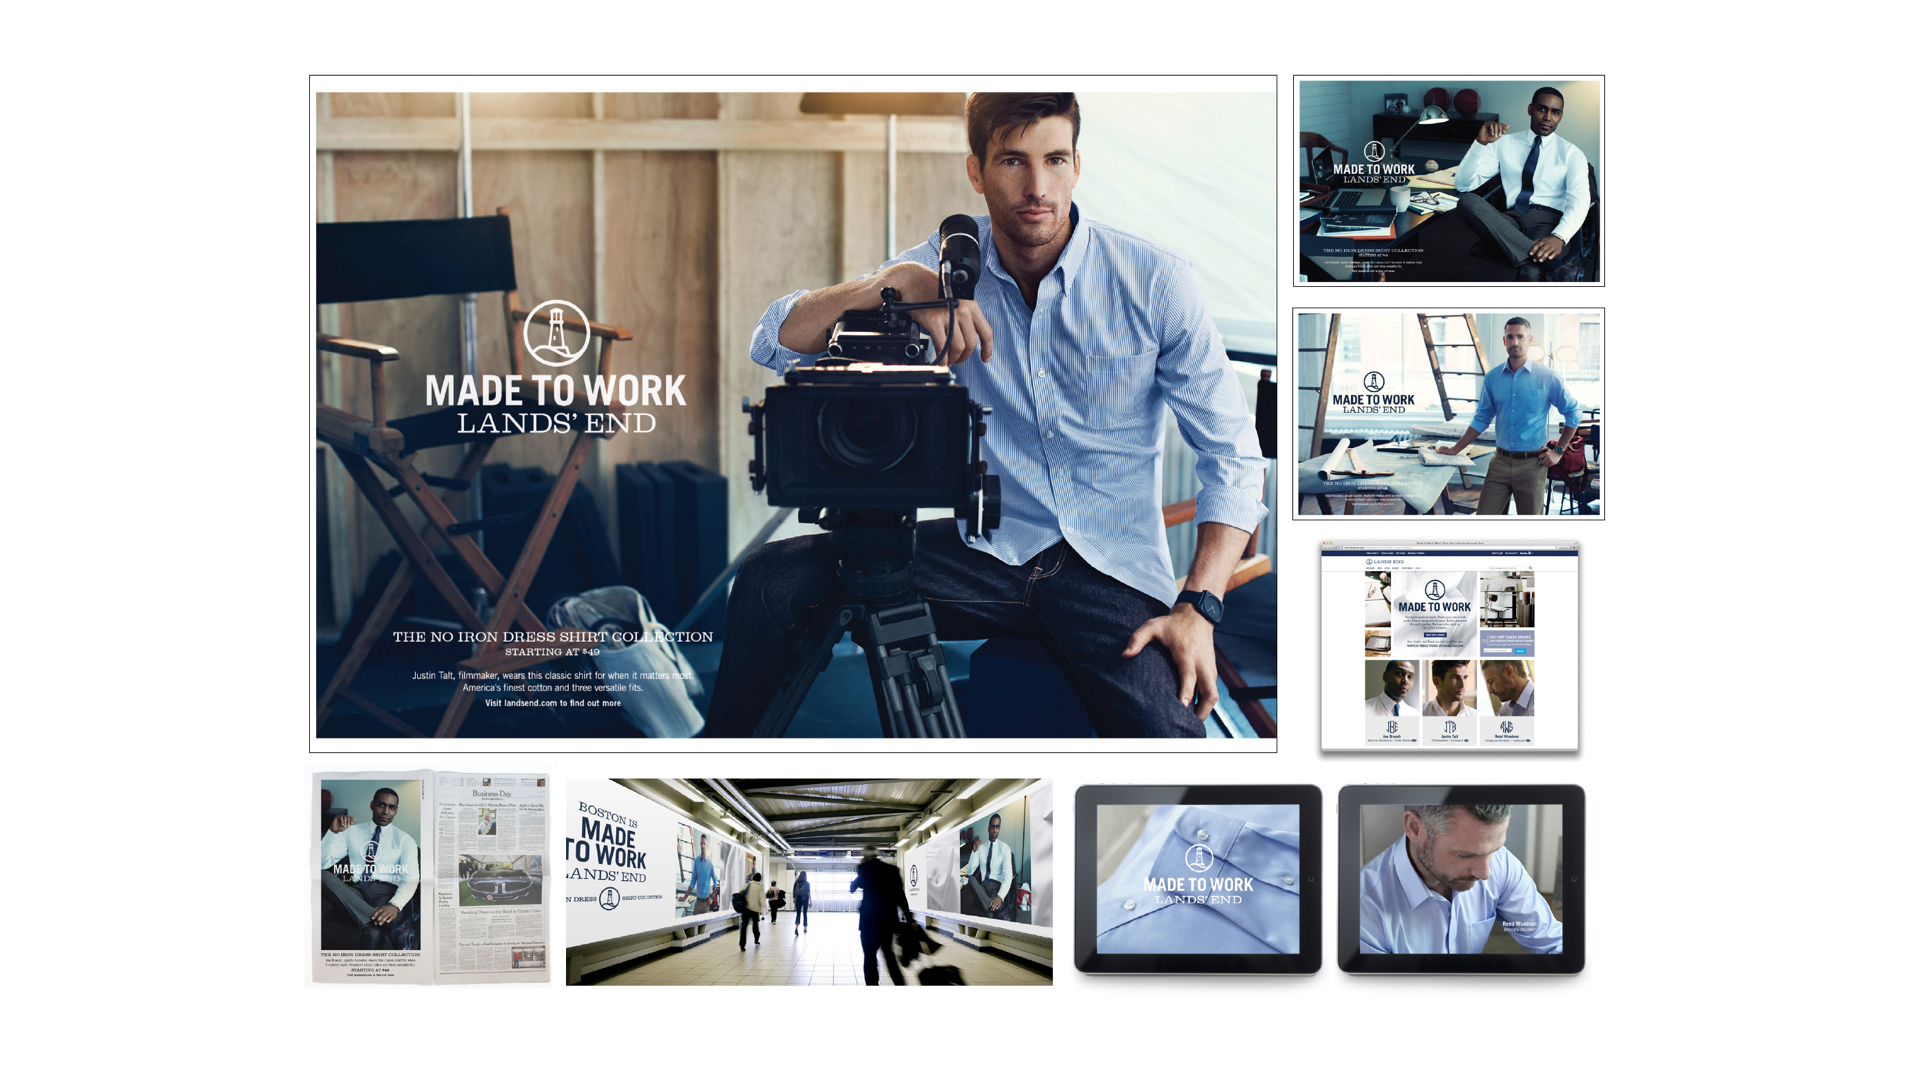The image size is (1920, 1080).
Task: Open the ad thumbnail with man at desk
Action: tap(1449, 181)
